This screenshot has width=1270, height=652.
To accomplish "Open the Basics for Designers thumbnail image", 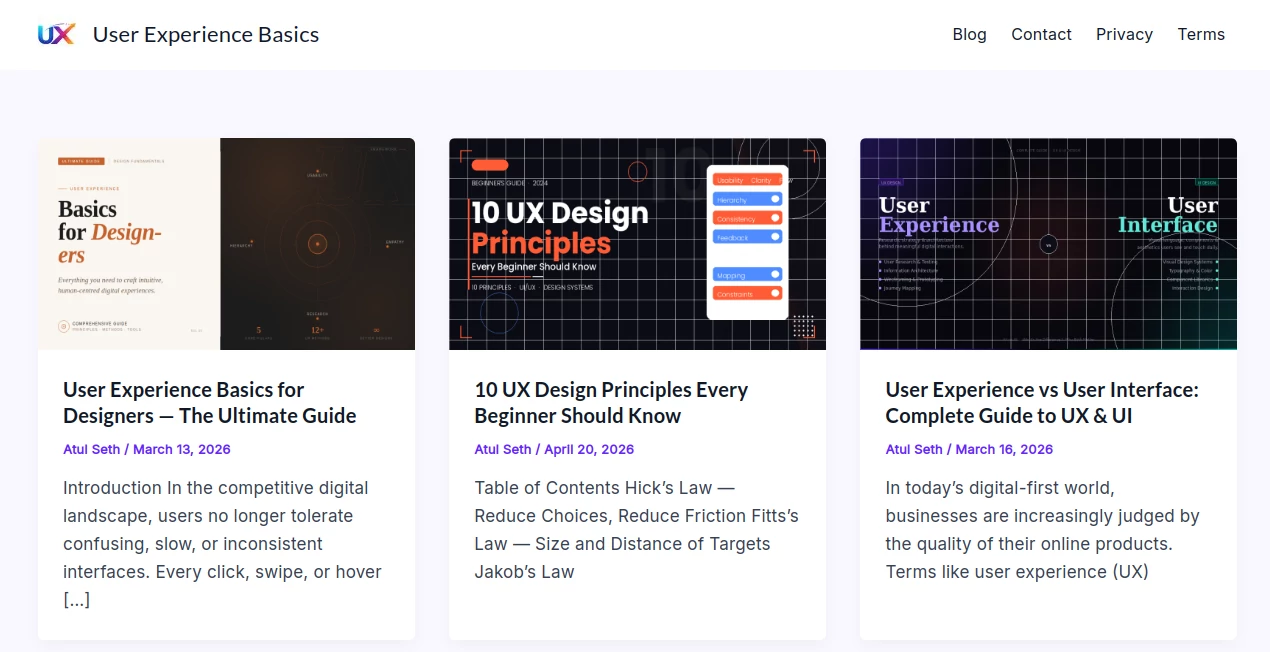I will [226, 244].
